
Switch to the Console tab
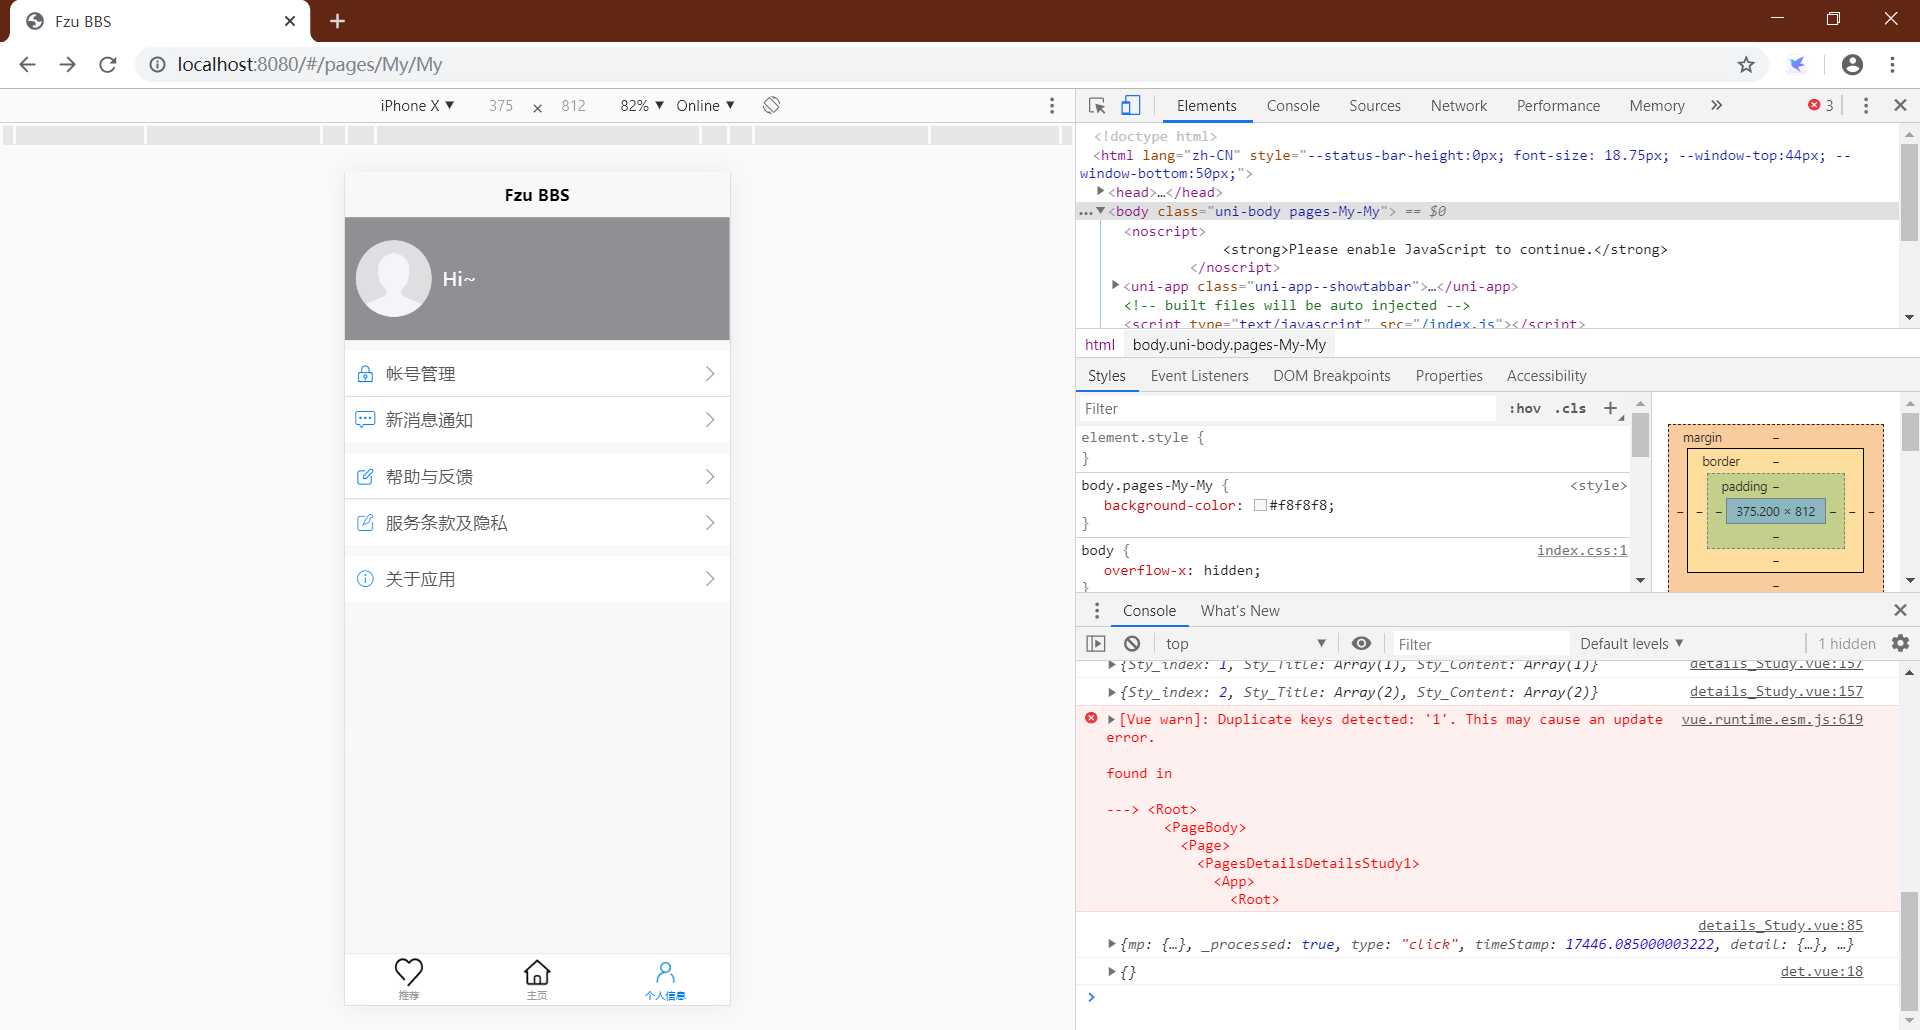[x=1293, y=105]
